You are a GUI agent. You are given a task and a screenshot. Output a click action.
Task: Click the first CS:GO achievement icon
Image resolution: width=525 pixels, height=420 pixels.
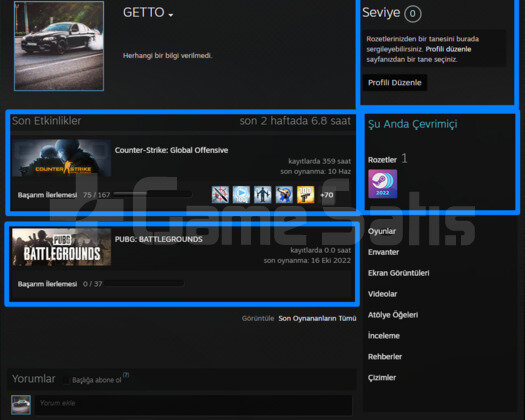point(220,195)
